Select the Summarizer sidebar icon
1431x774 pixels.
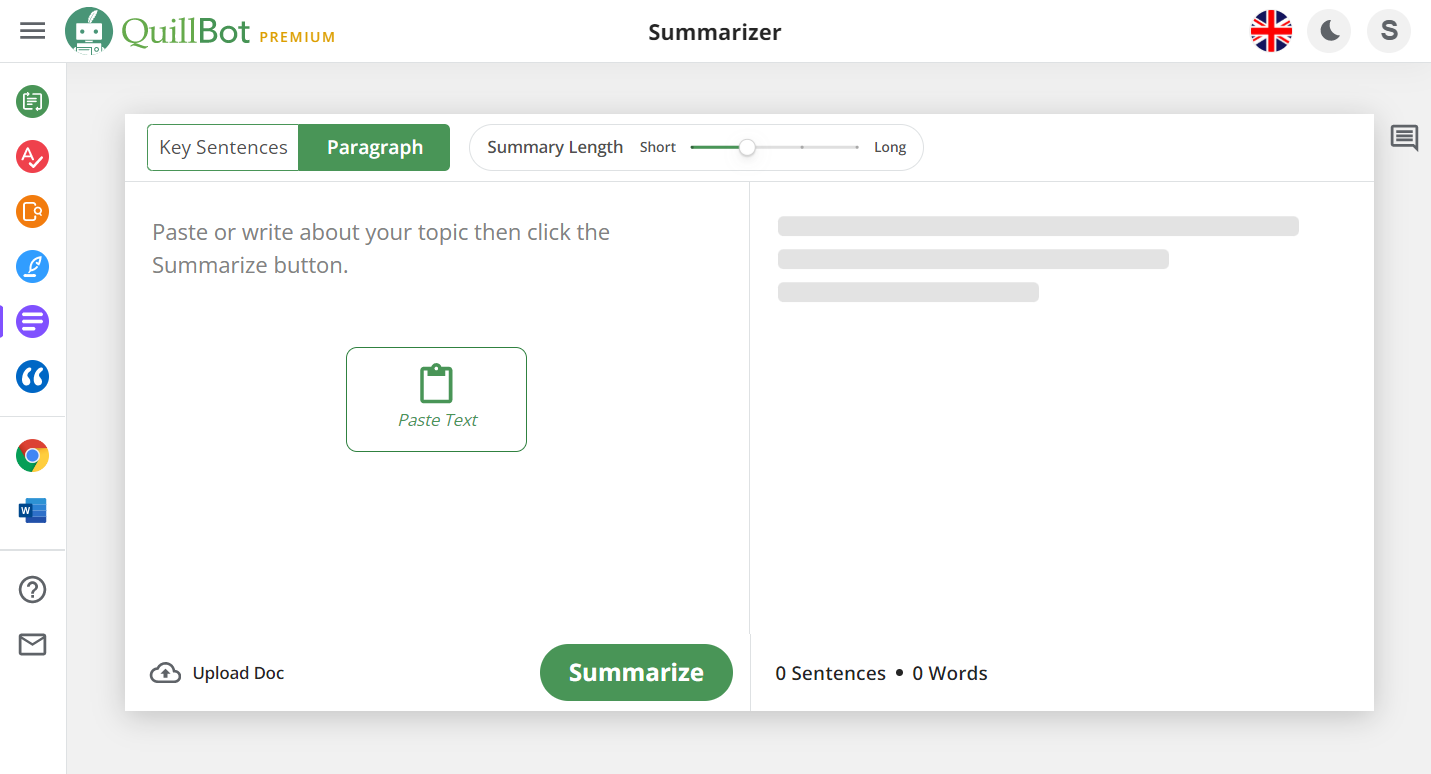tap(32, 322)
